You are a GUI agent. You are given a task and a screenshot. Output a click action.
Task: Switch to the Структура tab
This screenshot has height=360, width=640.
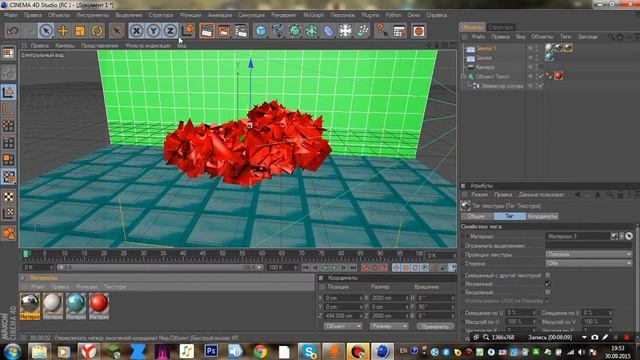click(x=500, y=27)
